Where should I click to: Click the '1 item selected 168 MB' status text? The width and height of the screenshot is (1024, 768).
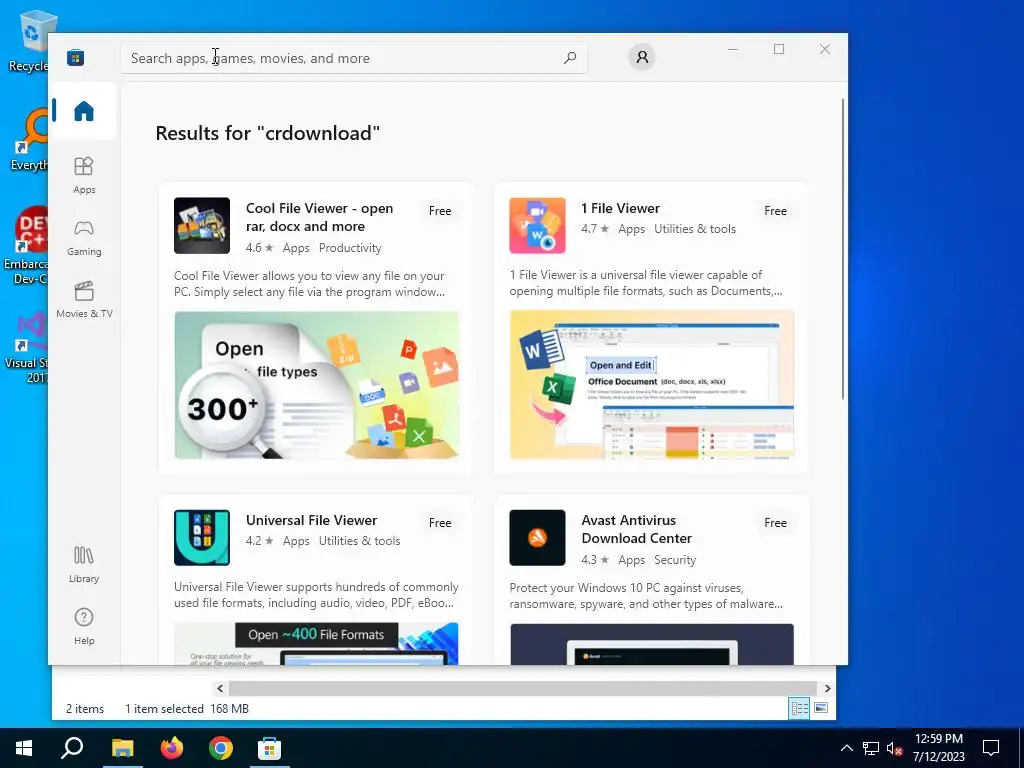[x=187, y=709]
